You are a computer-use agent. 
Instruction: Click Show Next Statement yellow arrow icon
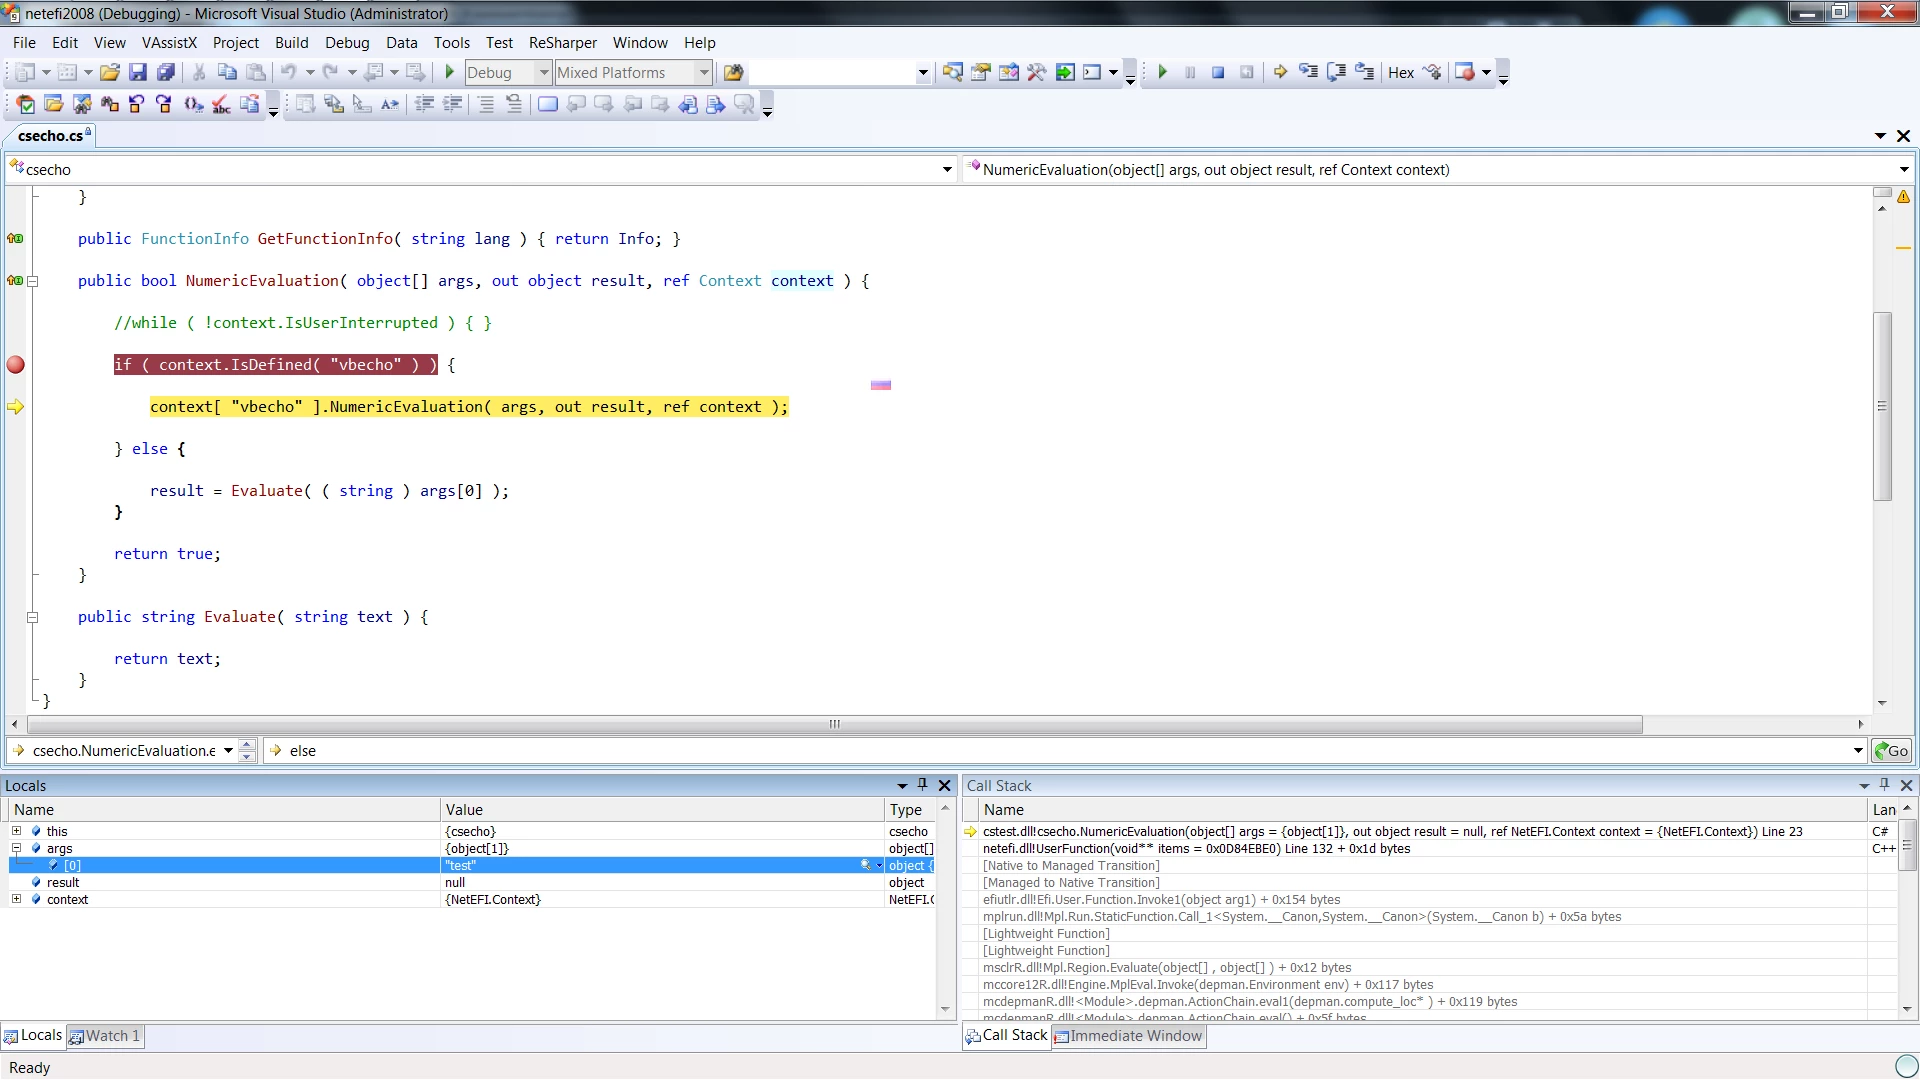coord(1280,72)
